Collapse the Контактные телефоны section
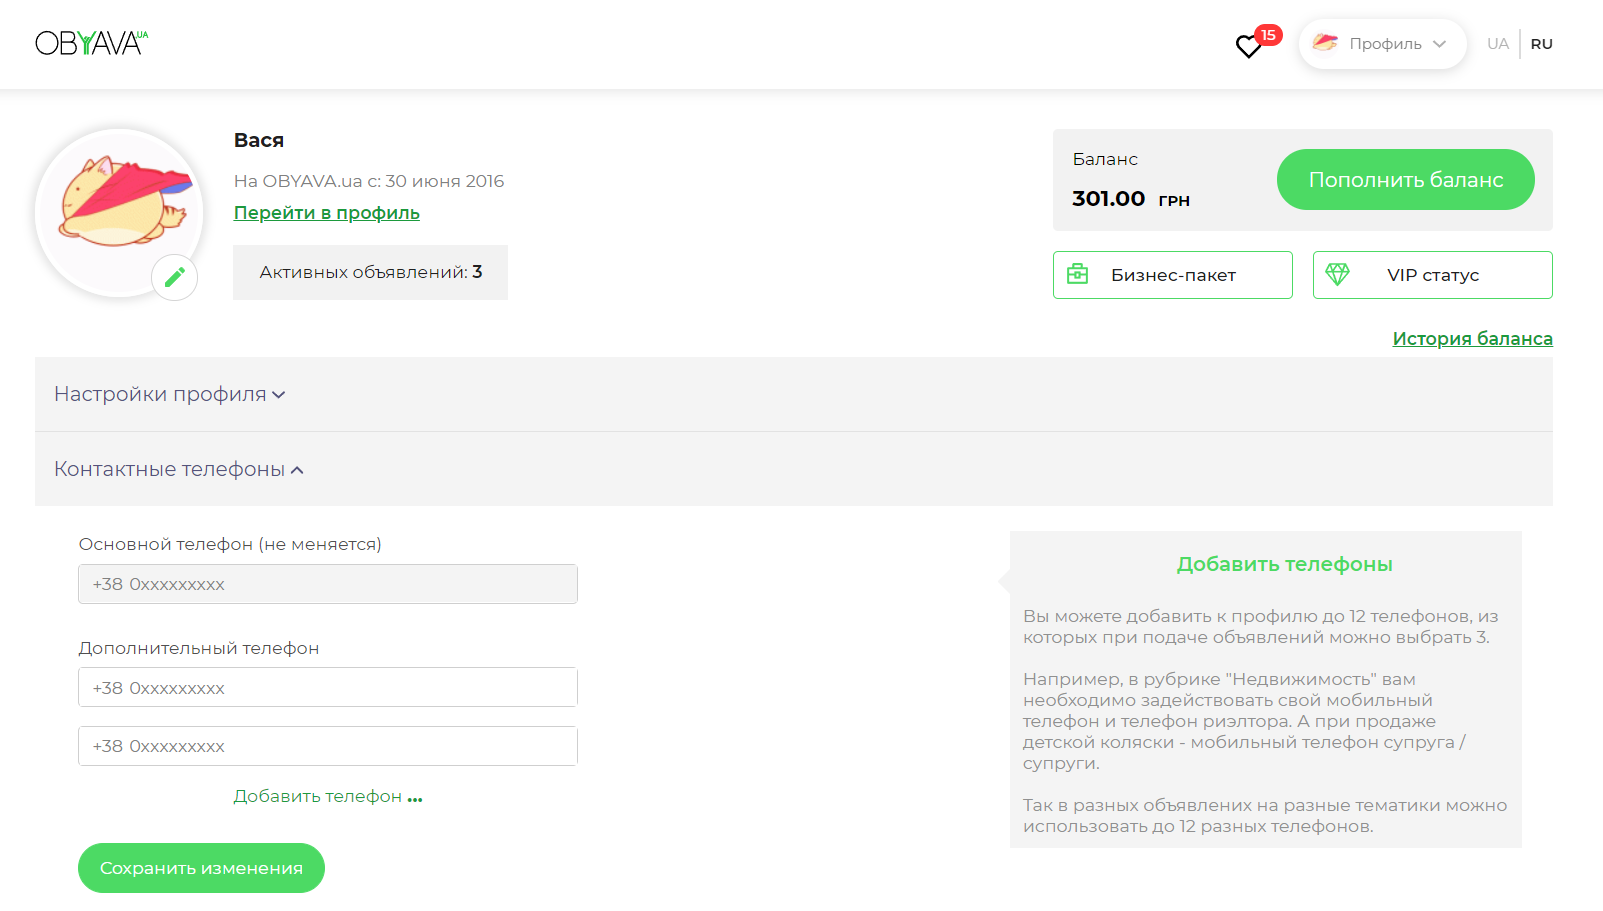 click(179, 469)
